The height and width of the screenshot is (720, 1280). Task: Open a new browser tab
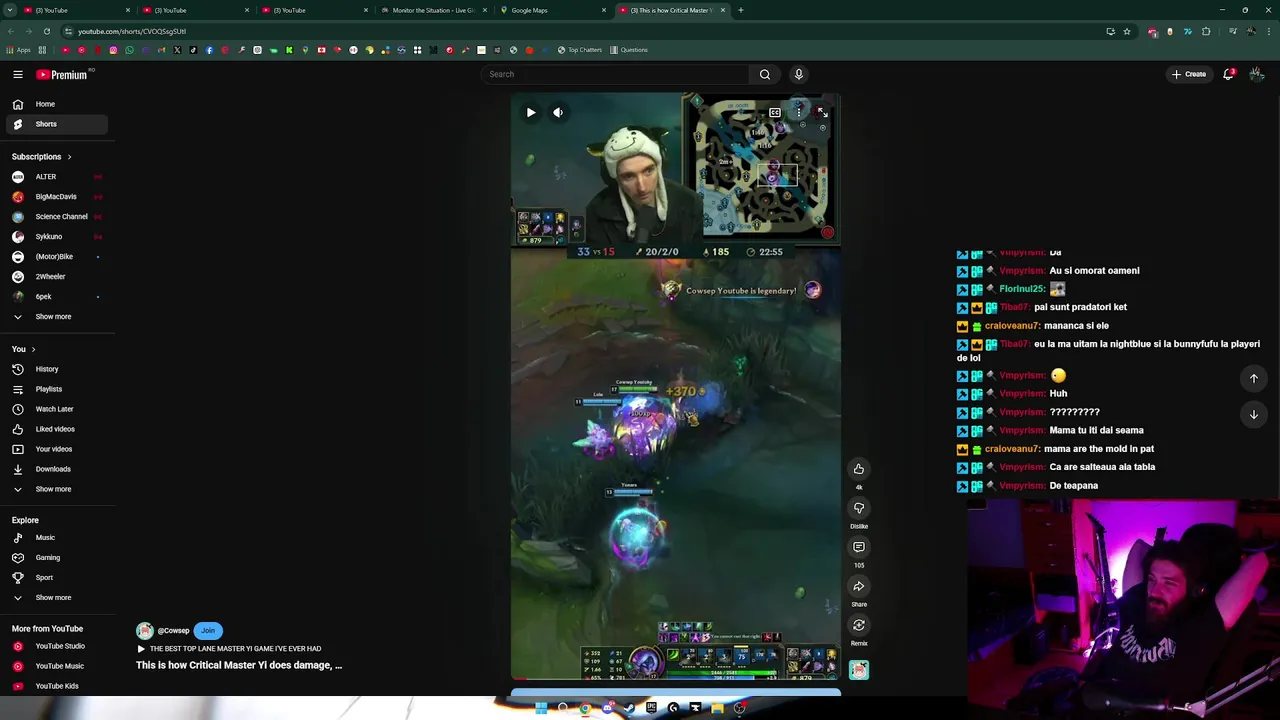[740, 10]
